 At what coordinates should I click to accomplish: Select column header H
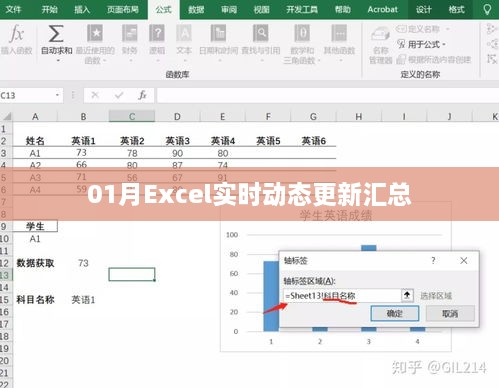pyautogui.click(x=359, y=116)
